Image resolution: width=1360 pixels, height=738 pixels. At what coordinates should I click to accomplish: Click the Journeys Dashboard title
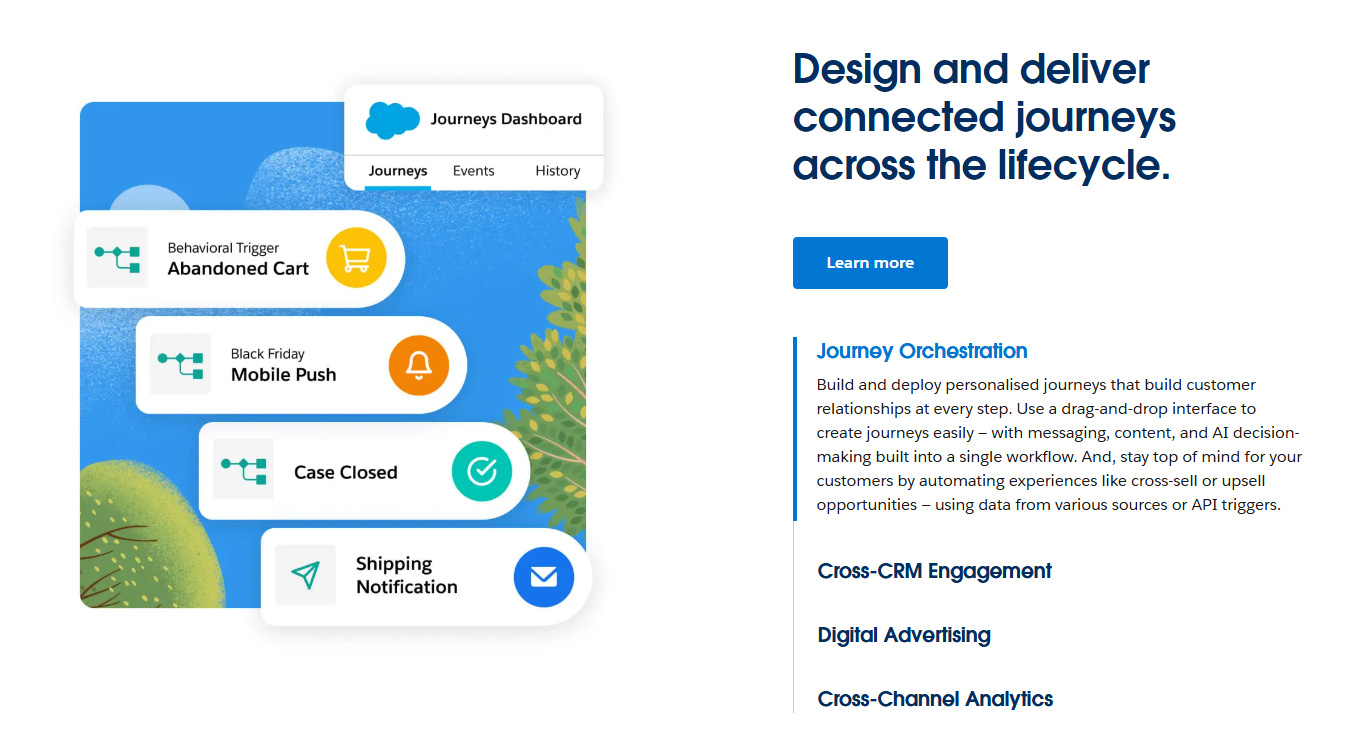[506, 119]
